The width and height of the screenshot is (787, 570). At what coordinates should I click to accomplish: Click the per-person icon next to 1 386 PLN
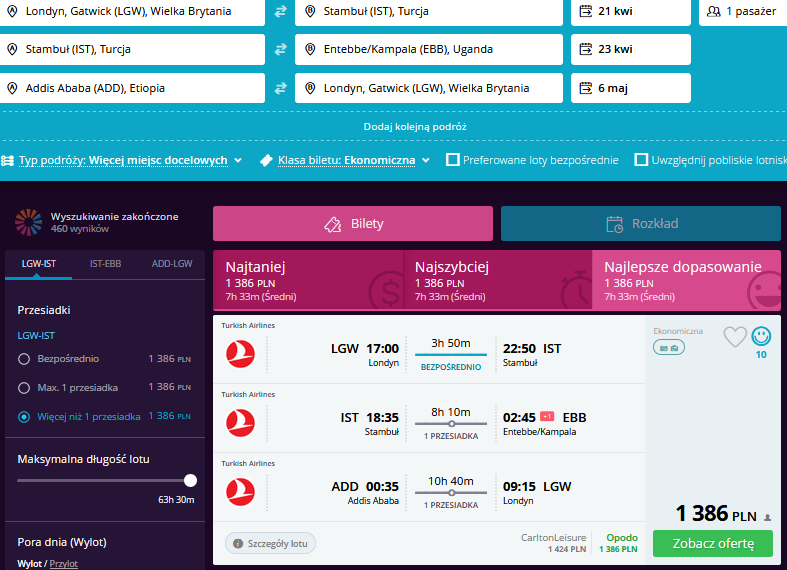click(767, 517)
